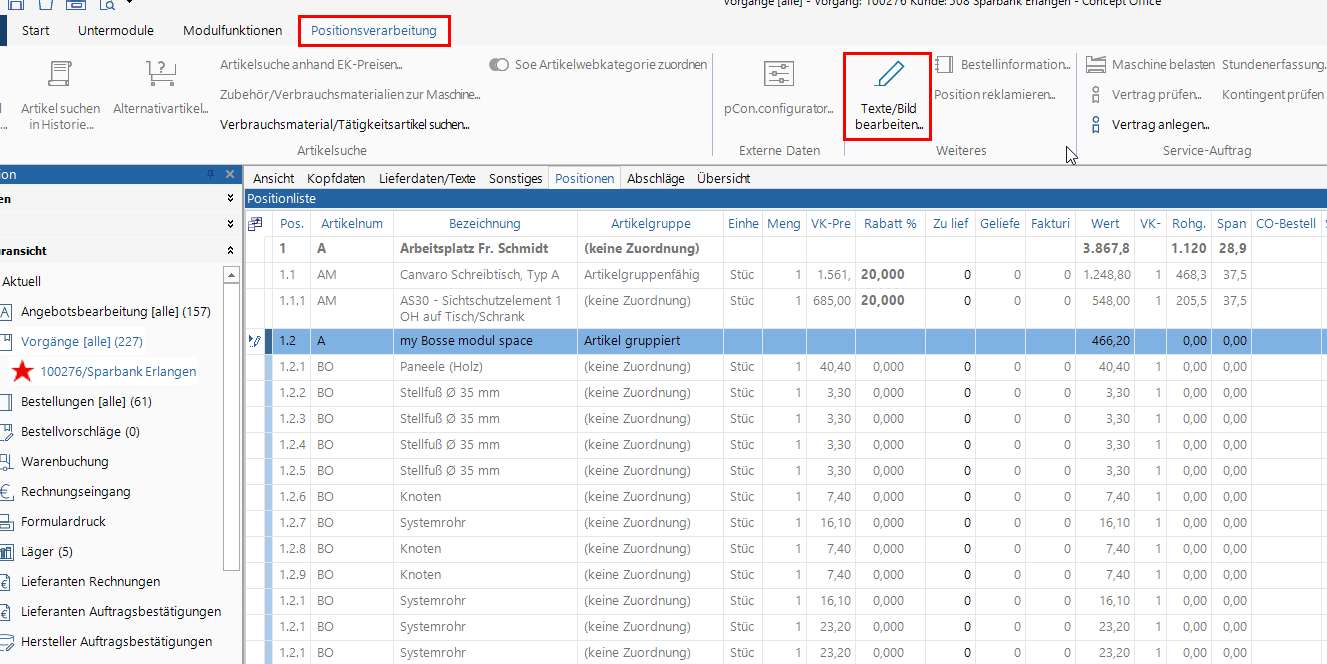
Task: Click the Bestellinformation notebook icon
Action: click(944, 65)
